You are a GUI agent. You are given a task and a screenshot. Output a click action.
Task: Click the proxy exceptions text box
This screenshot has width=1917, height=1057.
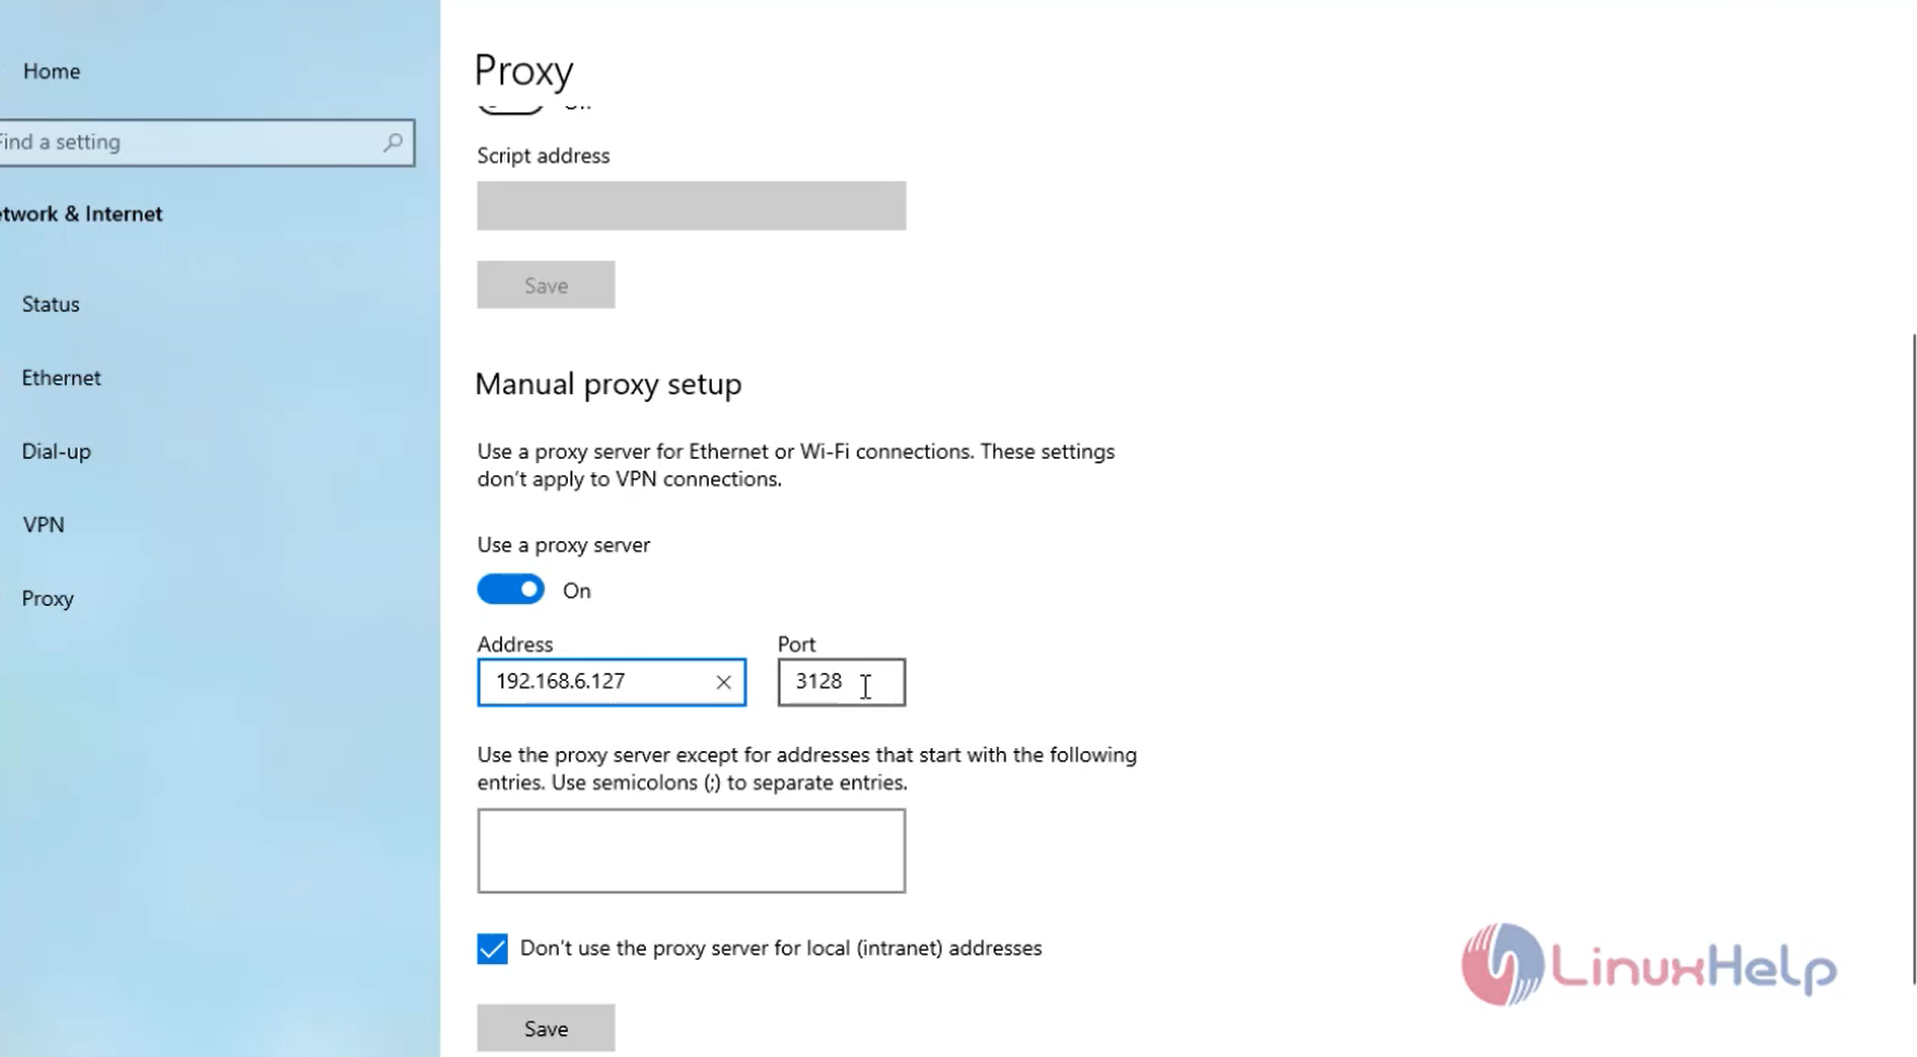pyautogui.click(x=691, y=851)
